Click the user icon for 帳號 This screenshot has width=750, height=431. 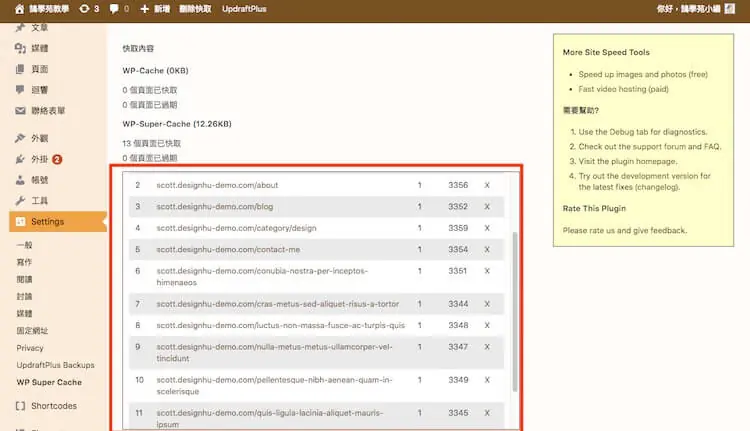point(20,180)
